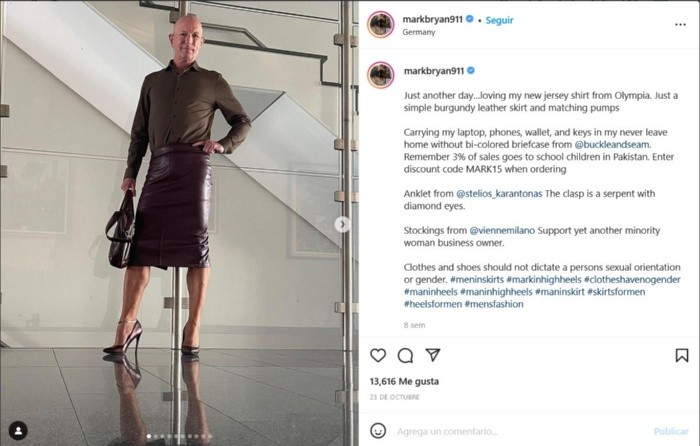
Task: Click the add comment input field
Action: 520,431
